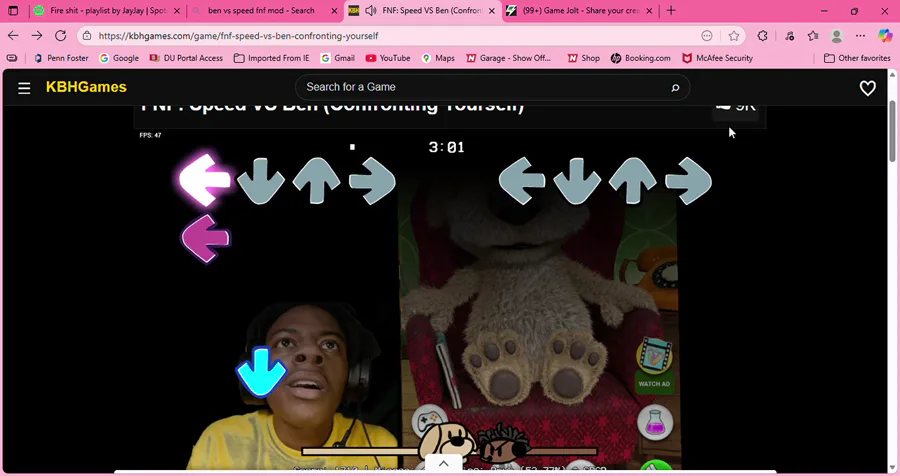Viewport: 900px width, 476px height.
Task: Click the gamepad bubble icon
Action: coord(429,420)
